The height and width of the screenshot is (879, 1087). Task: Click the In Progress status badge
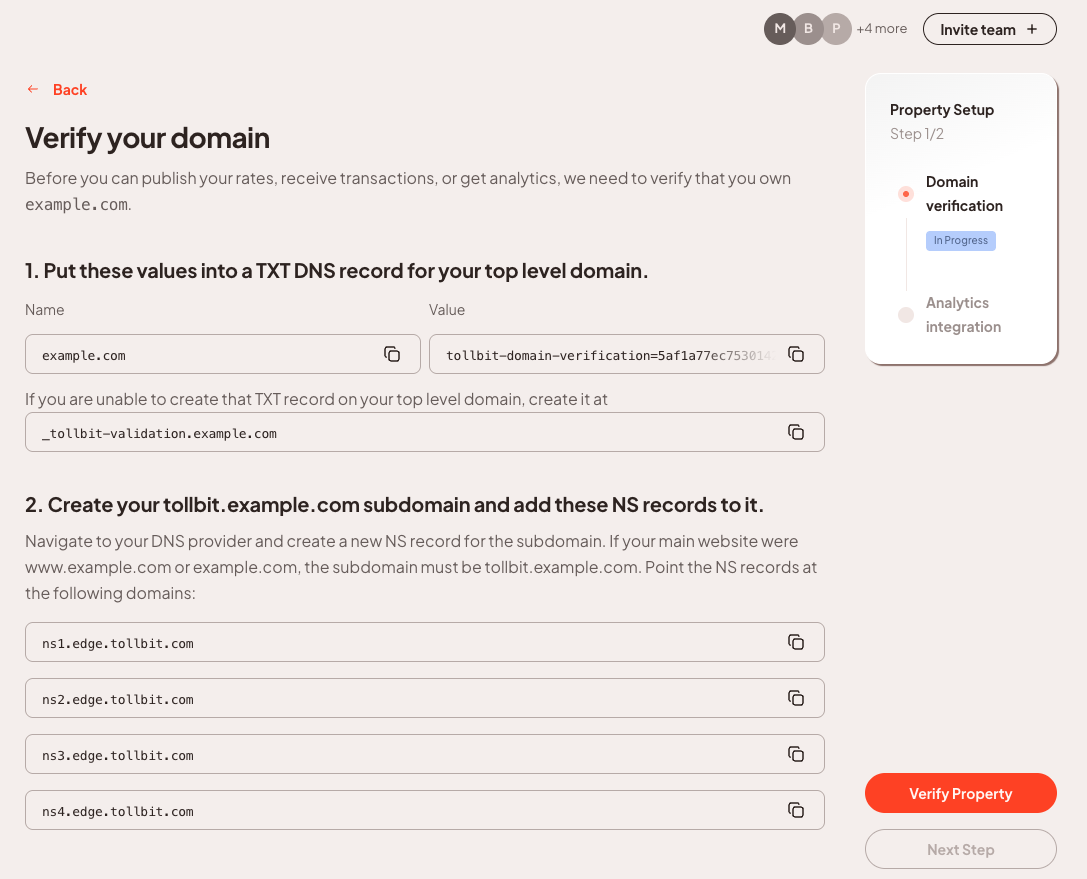coord(961,241)
